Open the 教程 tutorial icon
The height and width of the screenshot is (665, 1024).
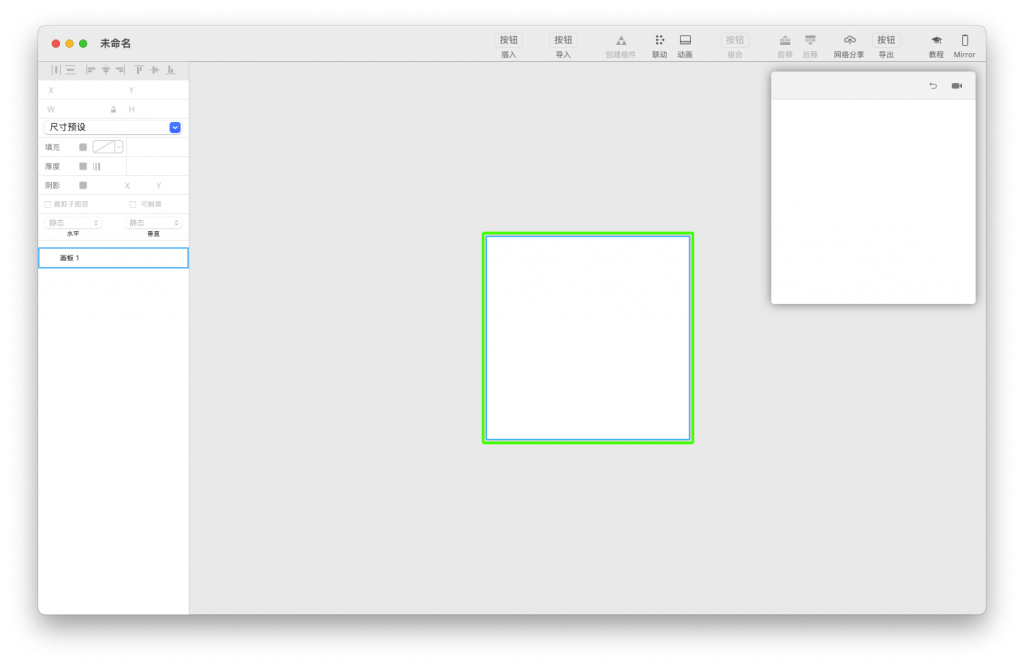click(936, 41)
